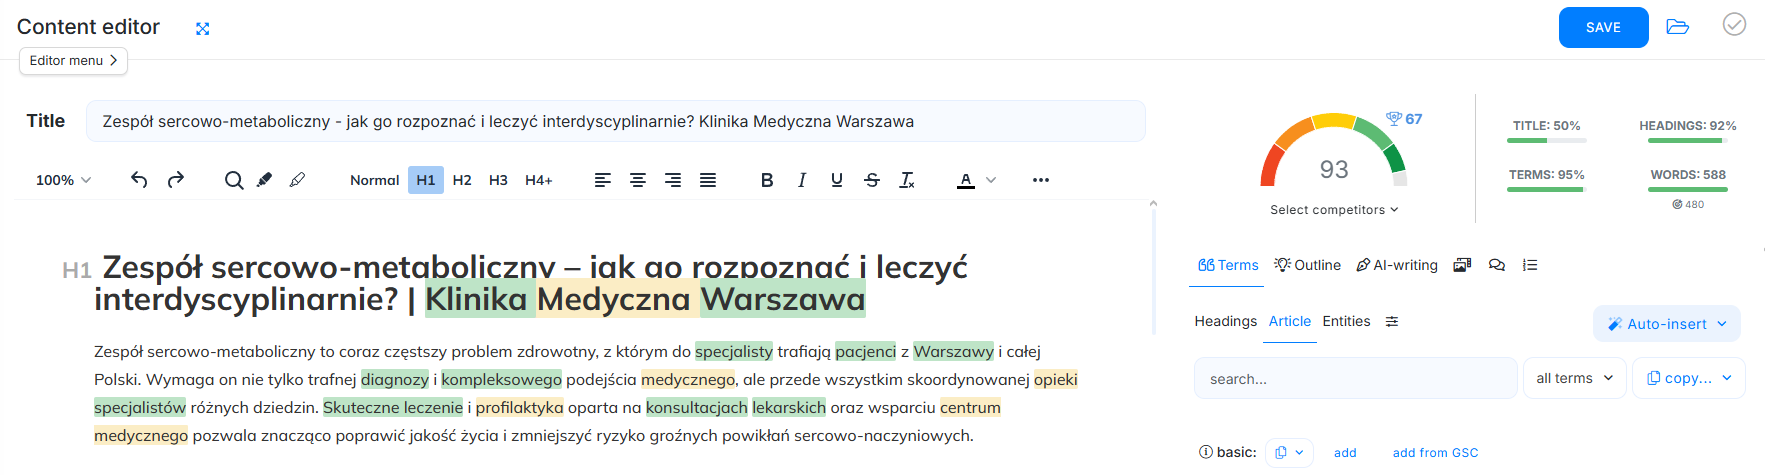Image resolution: width=1765 pixels, height=475 pixels.
Task: Click the redo arrow icon
Action: click(x=176, y=180)
